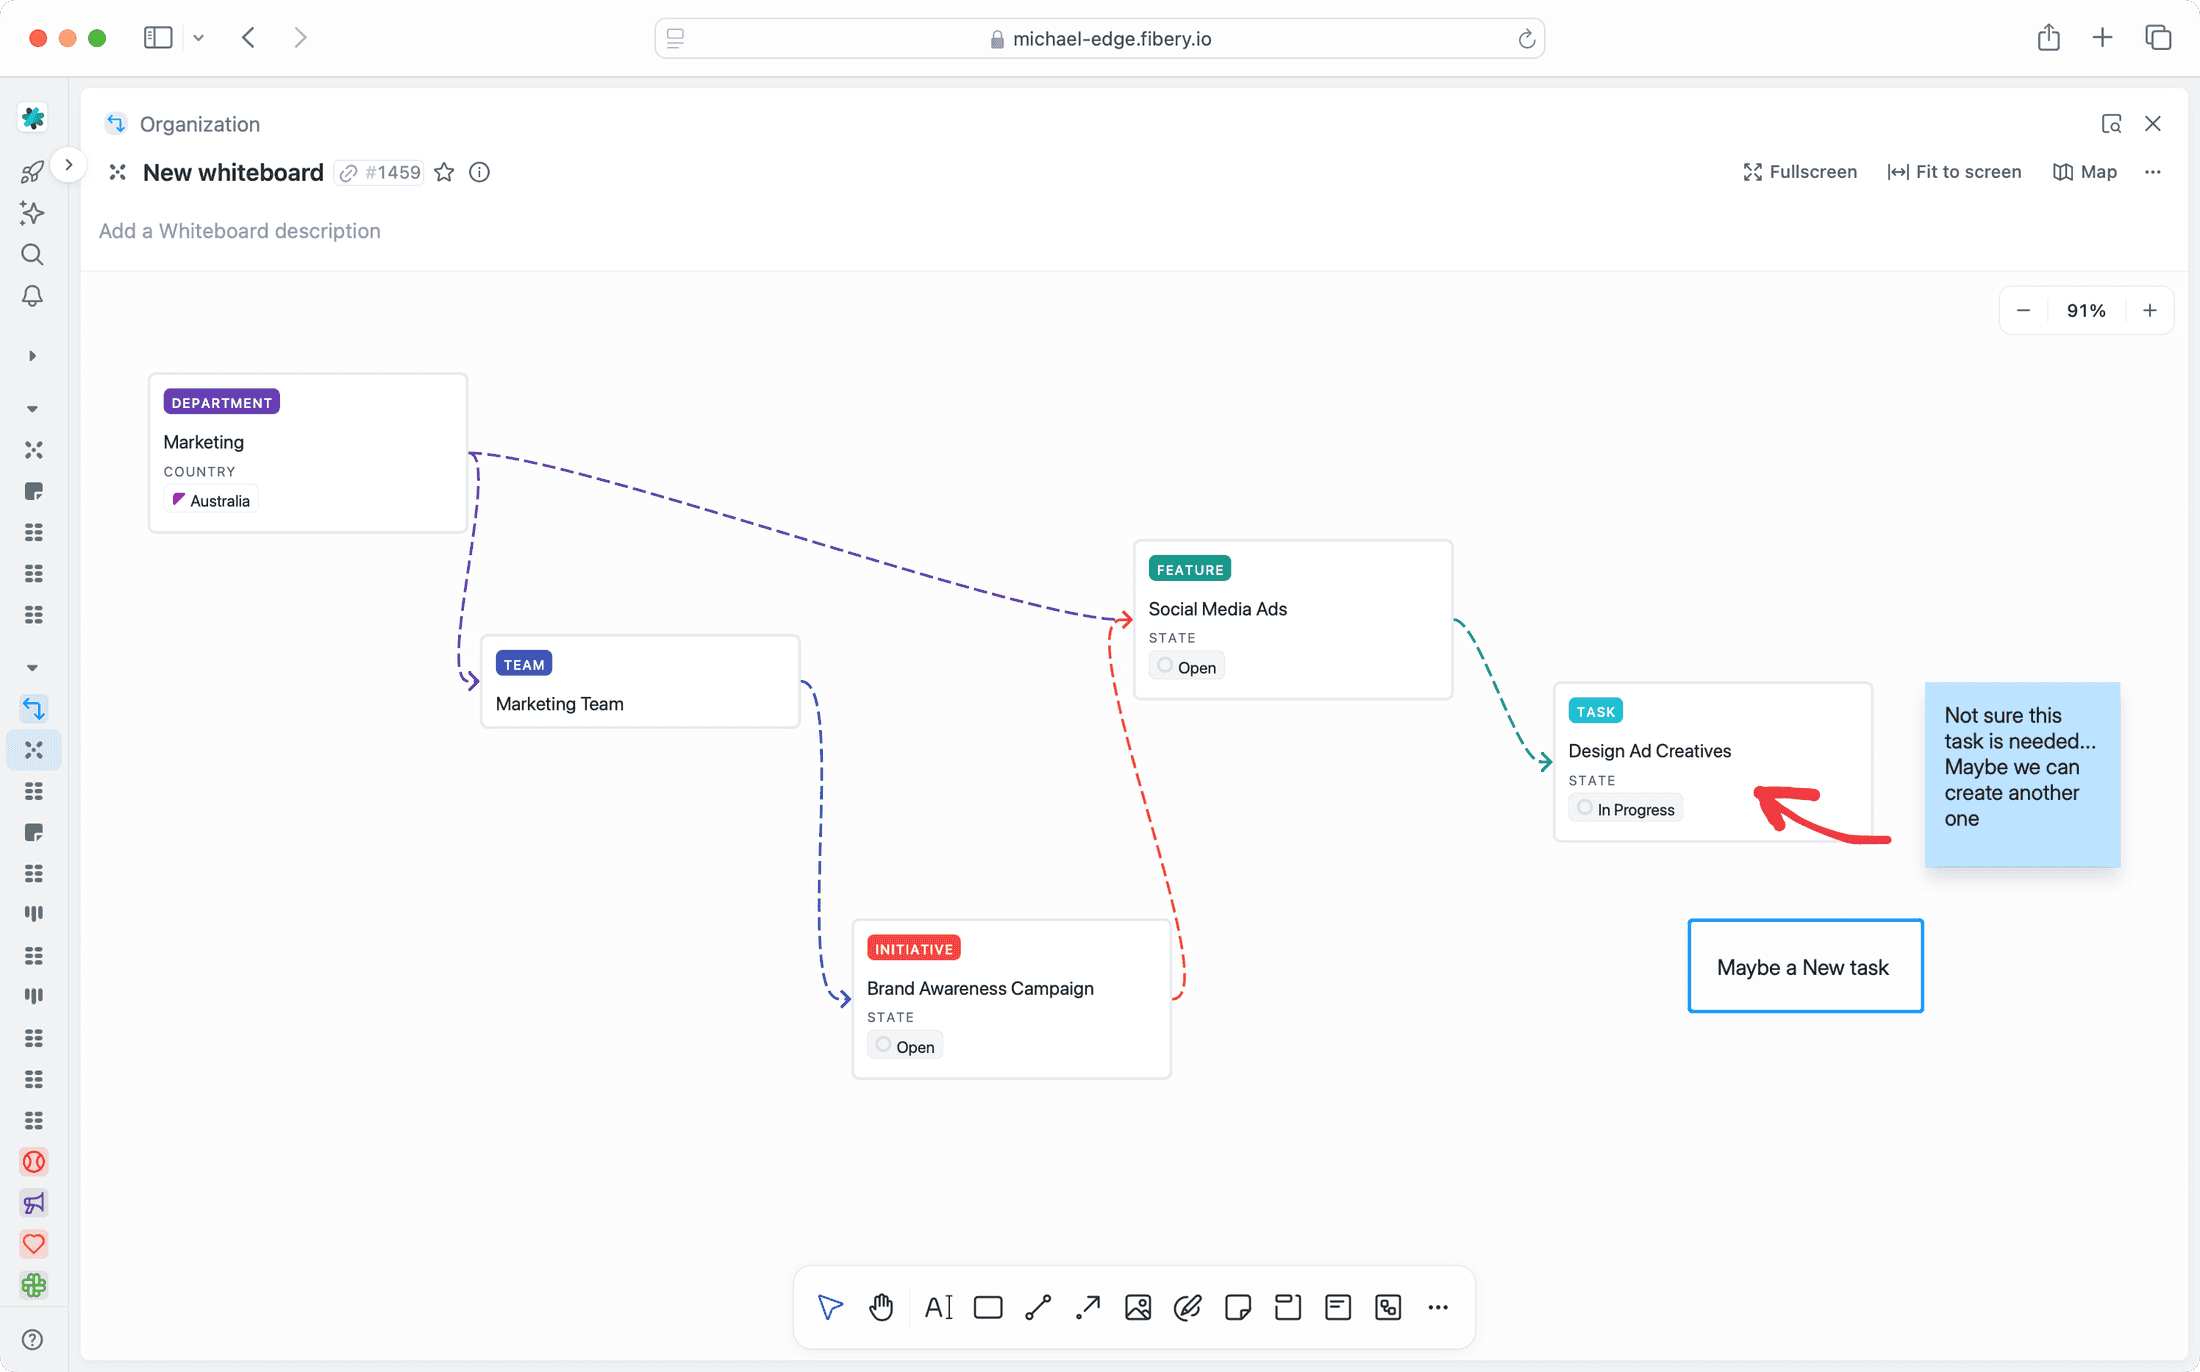Open notifications bell in the sidebar
The image size is (2200, 1372).
(x=32, y=297)
